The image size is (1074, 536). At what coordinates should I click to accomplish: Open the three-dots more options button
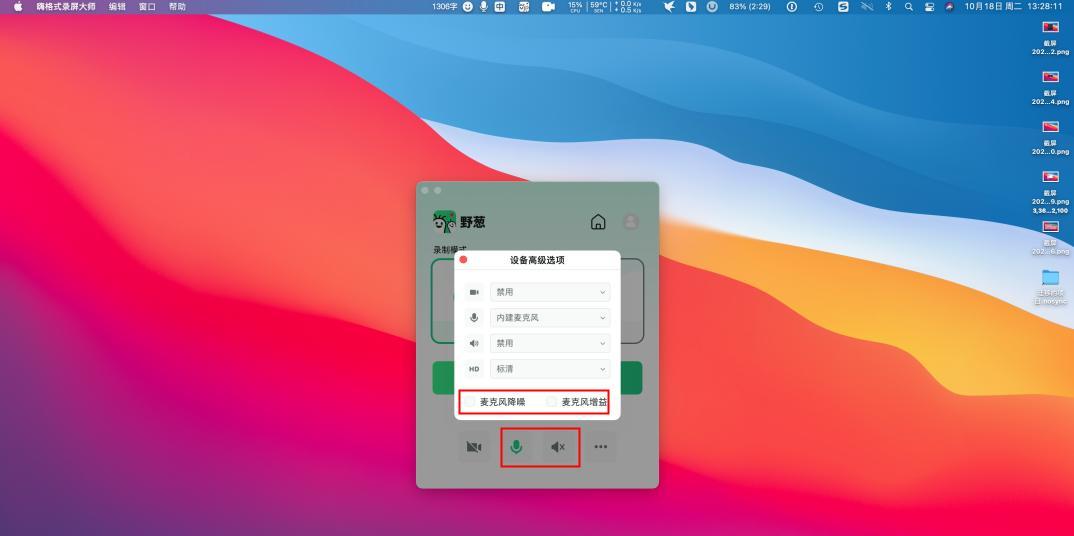(x=601, y=447)
